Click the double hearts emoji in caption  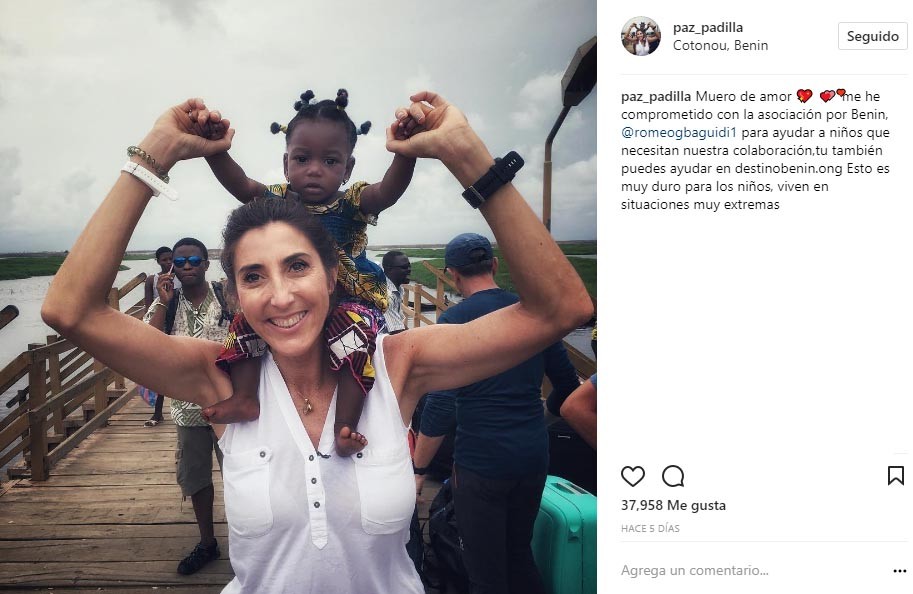pos(833,95)
